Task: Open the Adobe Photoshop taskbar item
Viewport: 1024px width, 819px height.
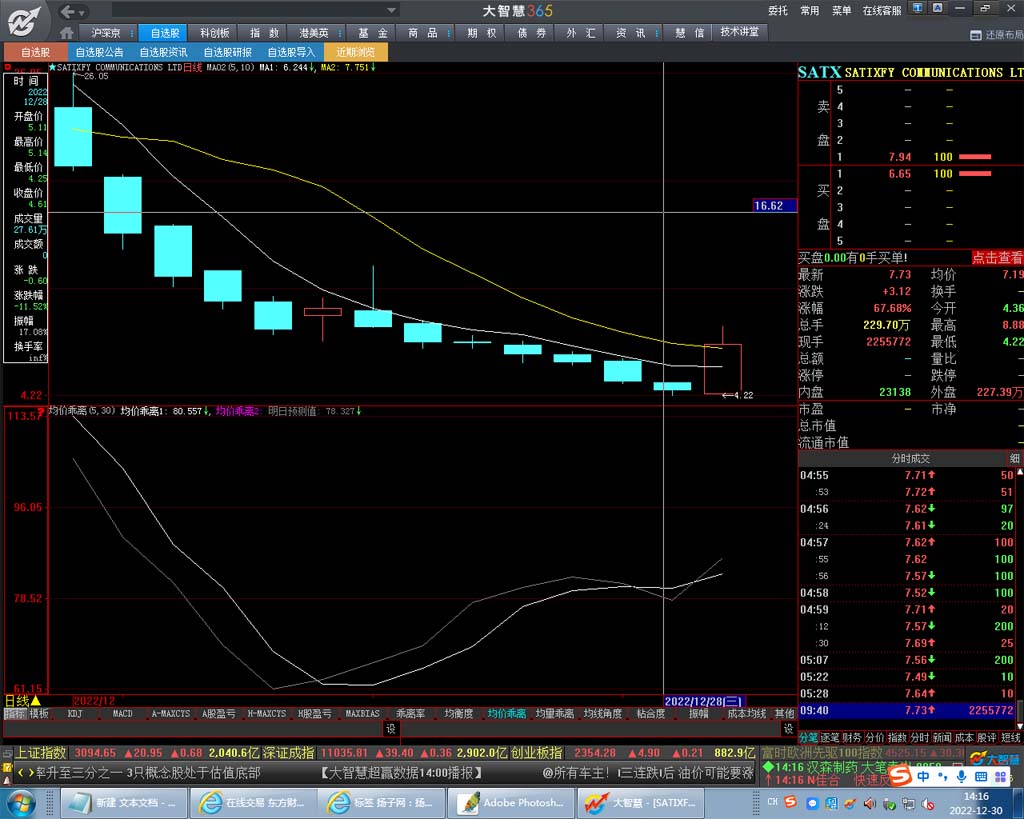Action: tap(511, 803)
